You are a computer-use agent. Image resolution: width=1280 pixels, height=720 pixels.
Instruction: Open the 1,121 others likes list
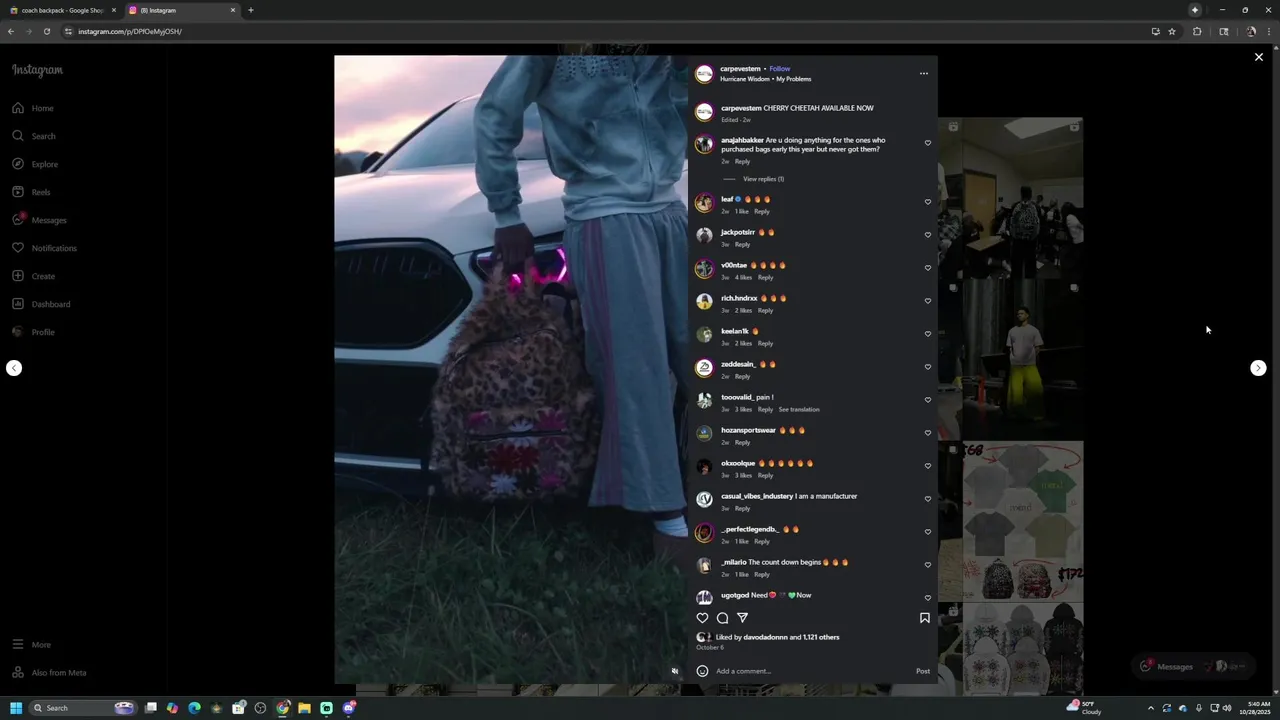tap(821, 637)
